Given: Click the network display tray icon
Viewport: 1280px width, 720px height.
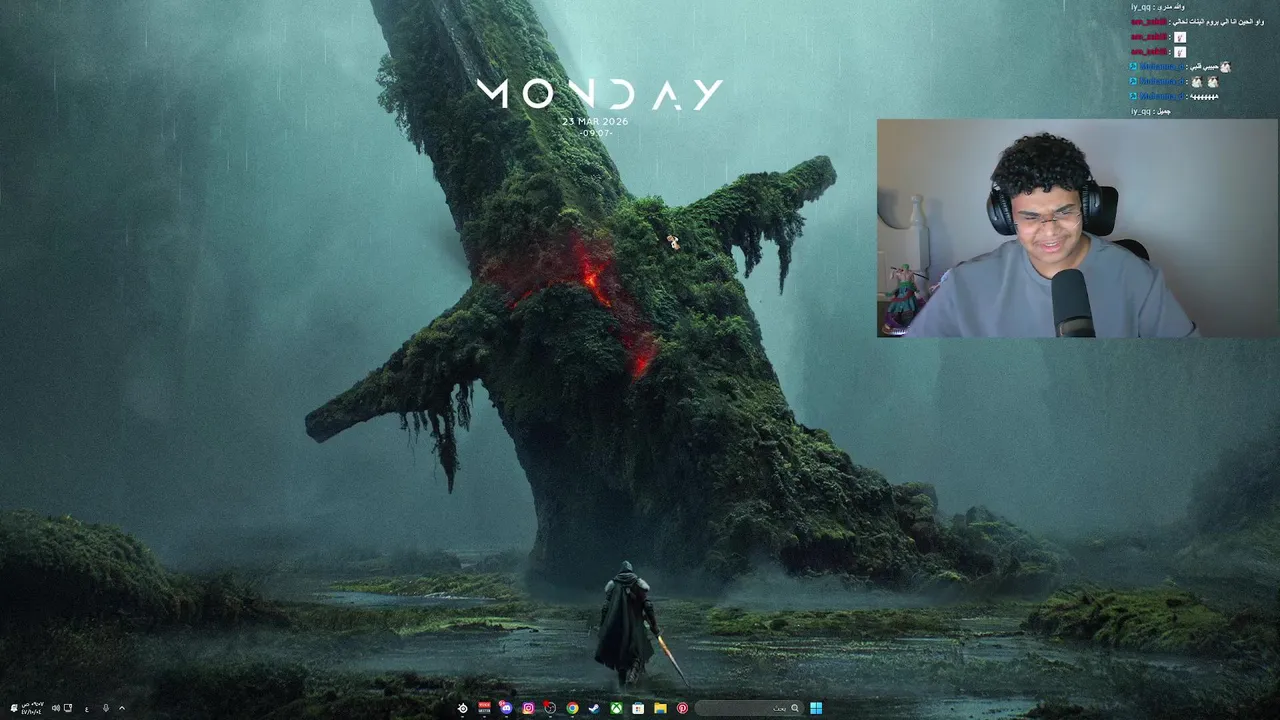Looking at the screenshot, I should 68,708.
